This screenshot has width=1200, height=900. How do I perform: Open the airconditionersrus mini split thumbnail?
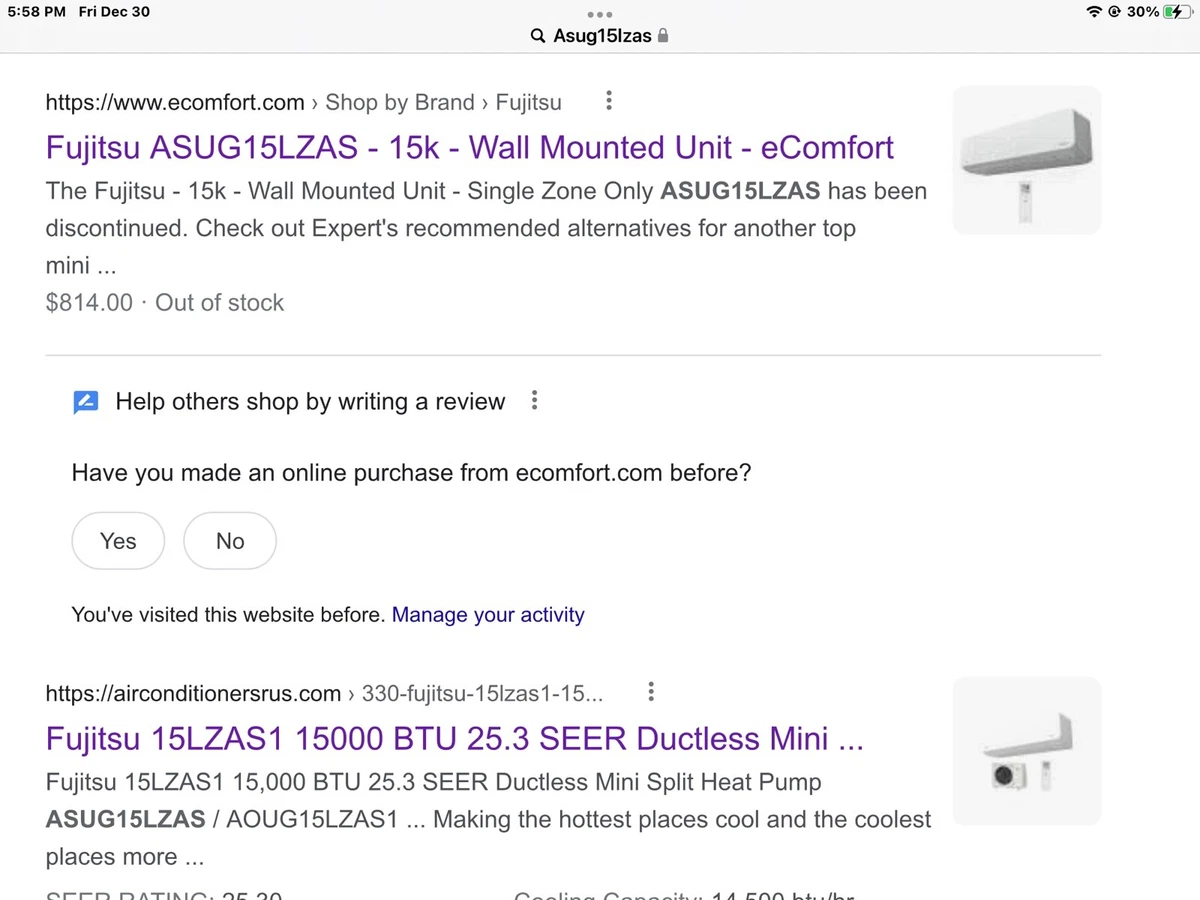point(1027,751)
